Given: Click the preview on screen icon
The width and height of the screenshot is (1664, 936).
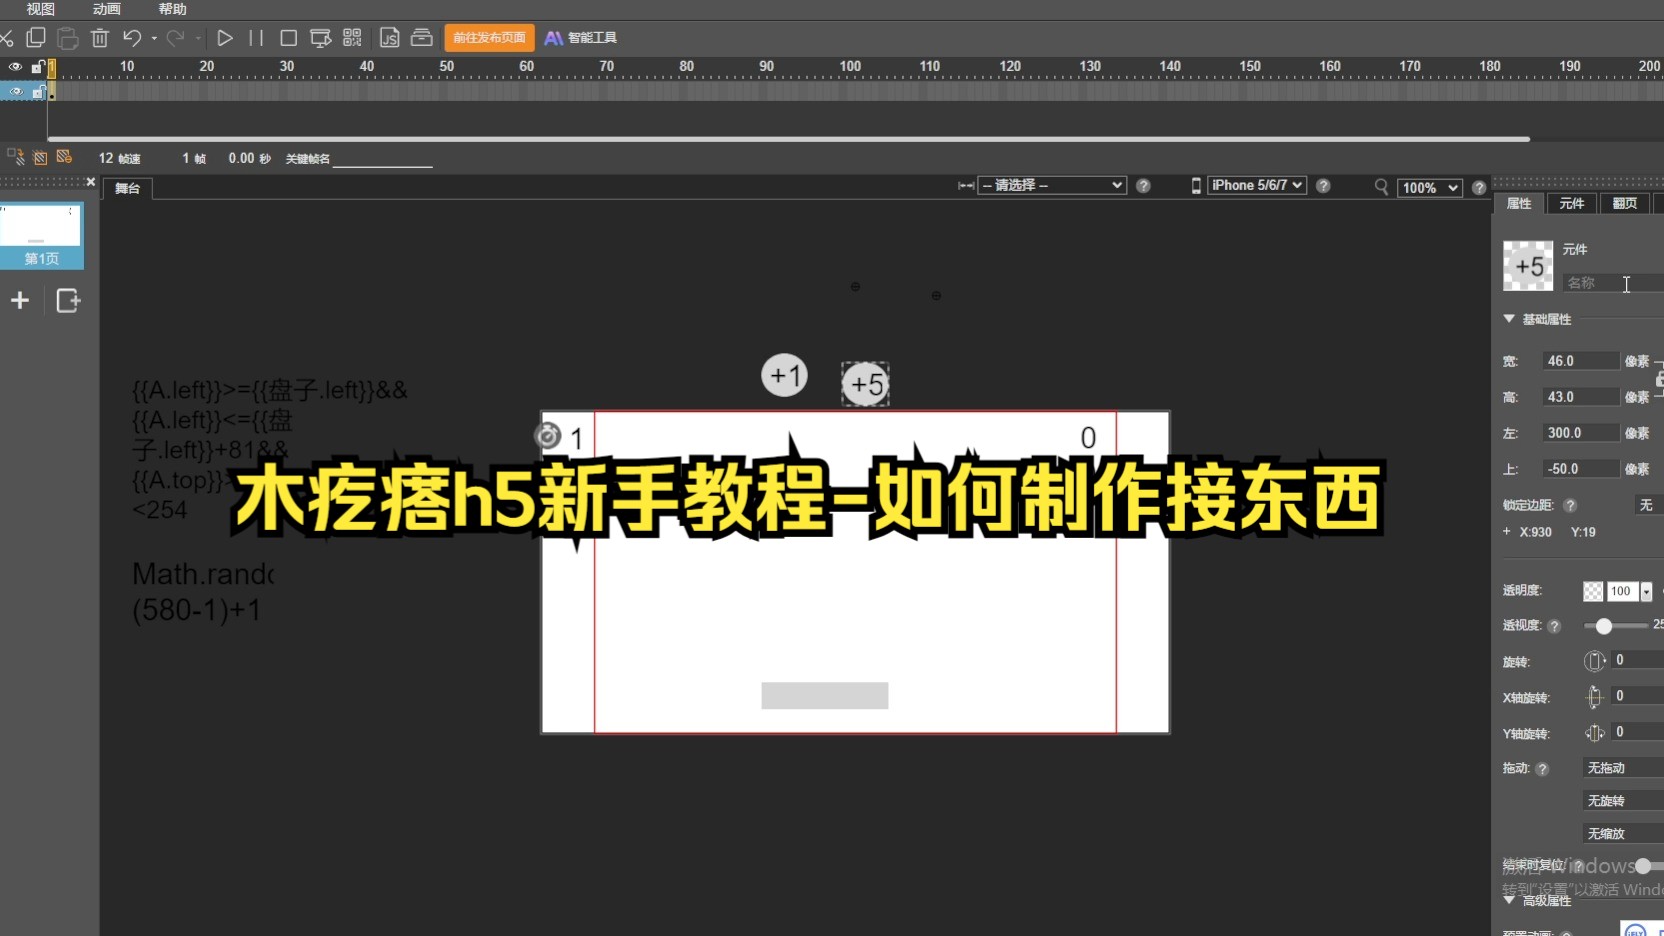Looking at the screenshot, I should [320, 38].
